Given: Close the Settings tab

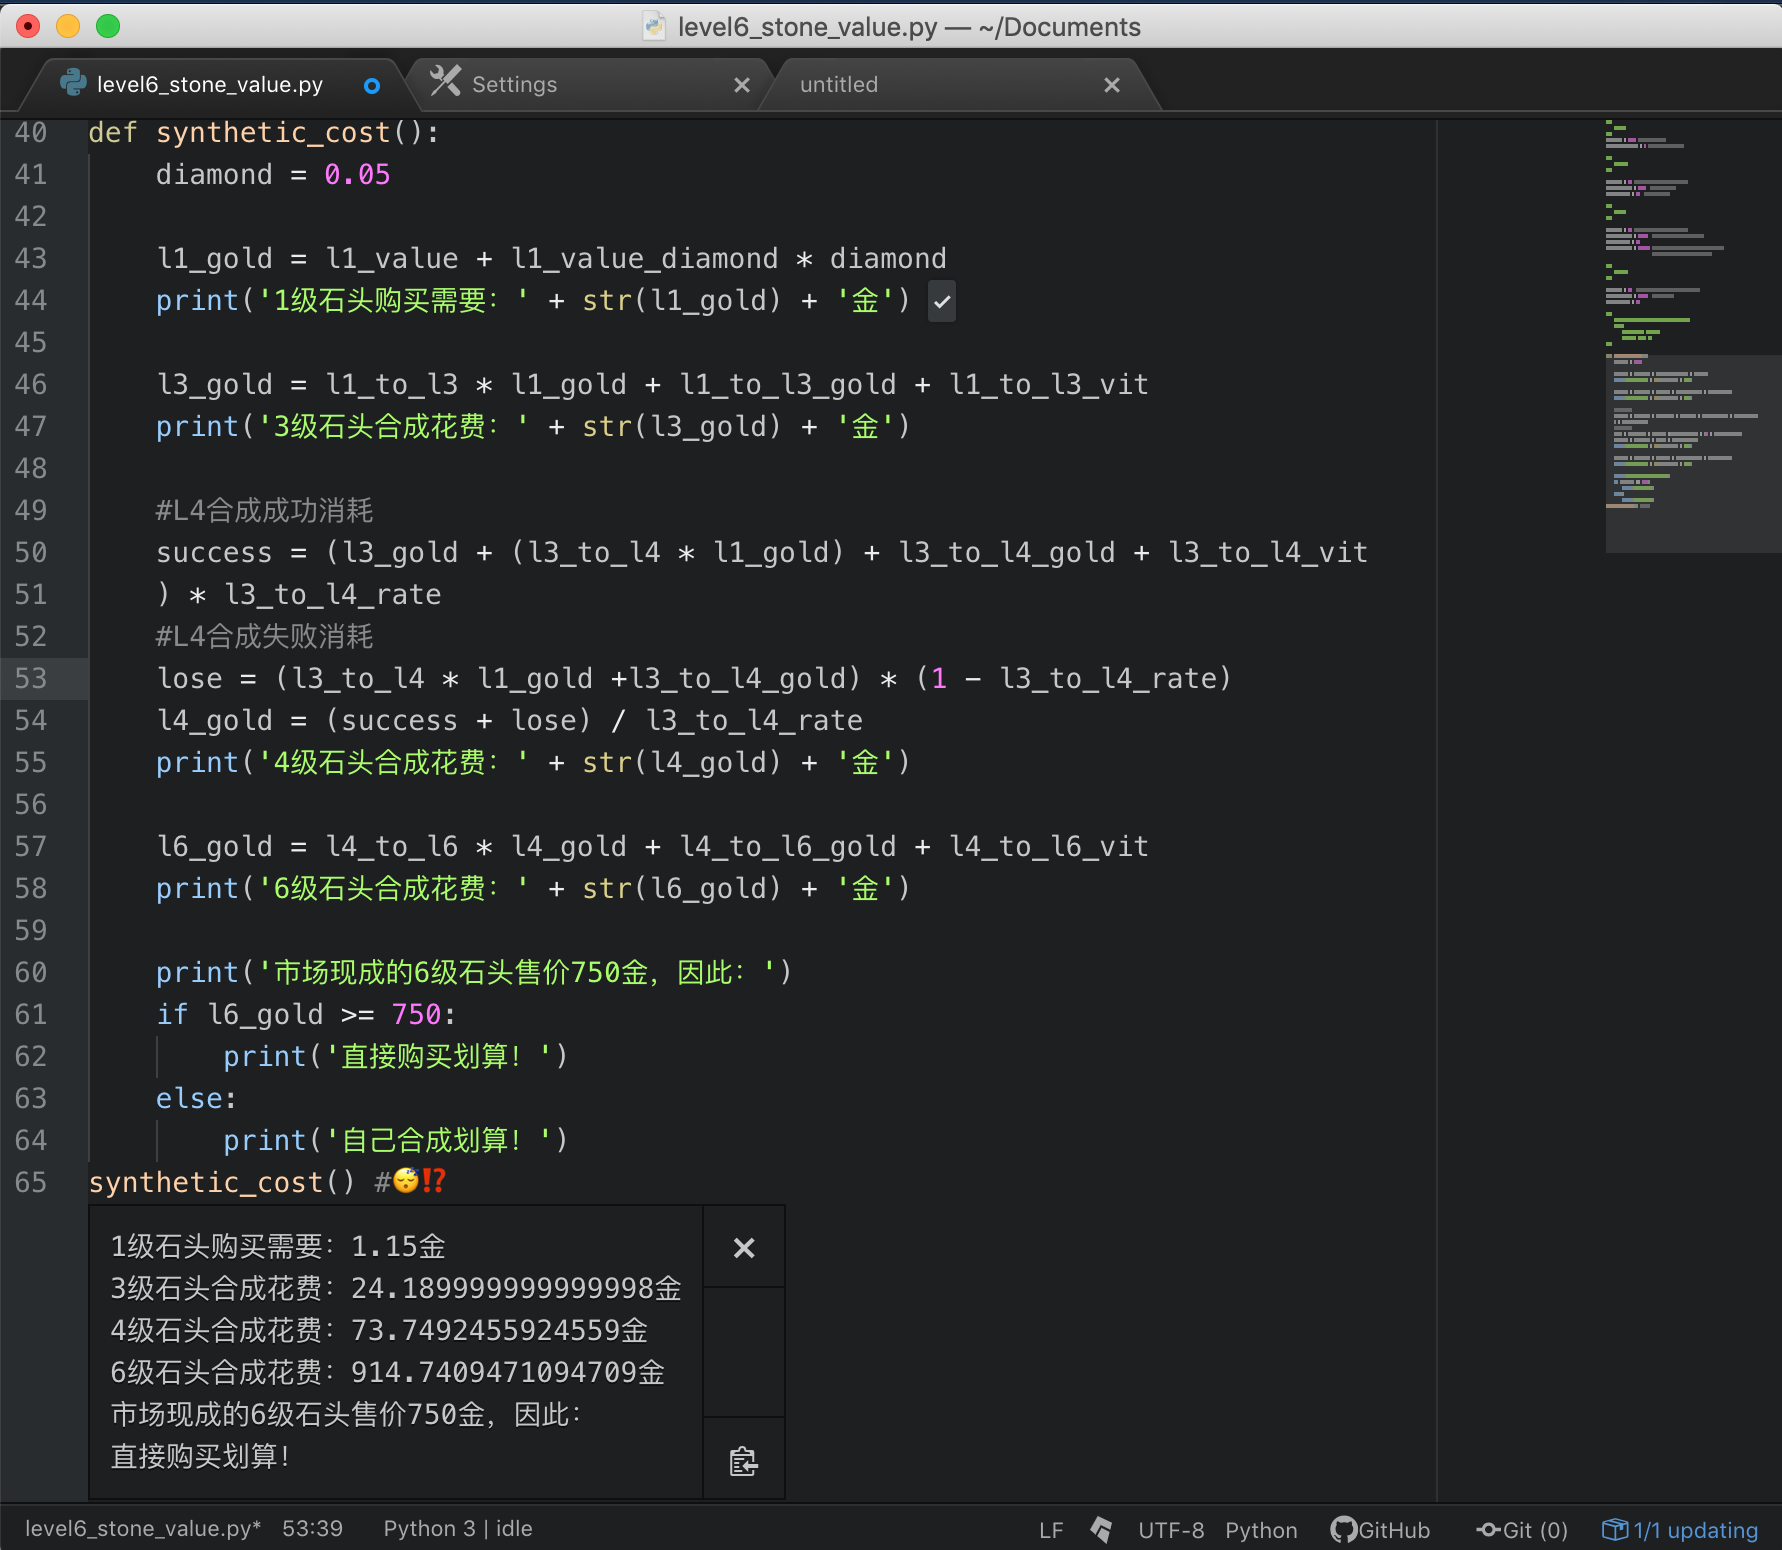Looking at the screenshot, I should click(x=742, y=85).
